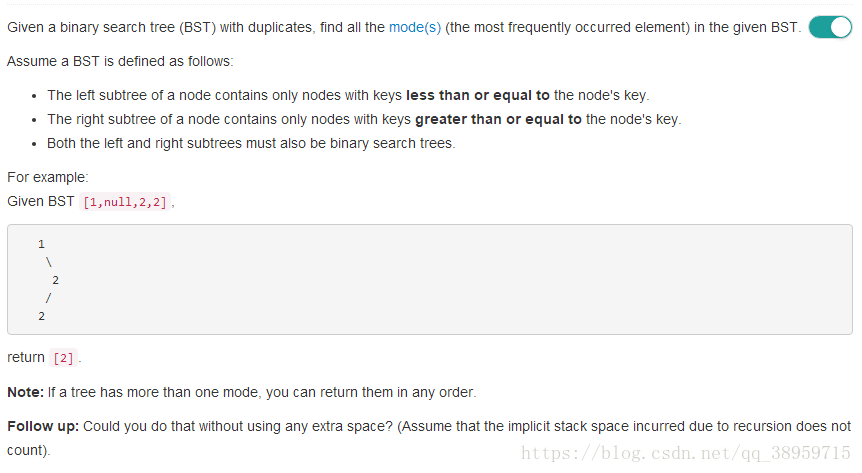Click the root node 1 in tree diagram
862x473 pixels.
click(x=41, y=244)
